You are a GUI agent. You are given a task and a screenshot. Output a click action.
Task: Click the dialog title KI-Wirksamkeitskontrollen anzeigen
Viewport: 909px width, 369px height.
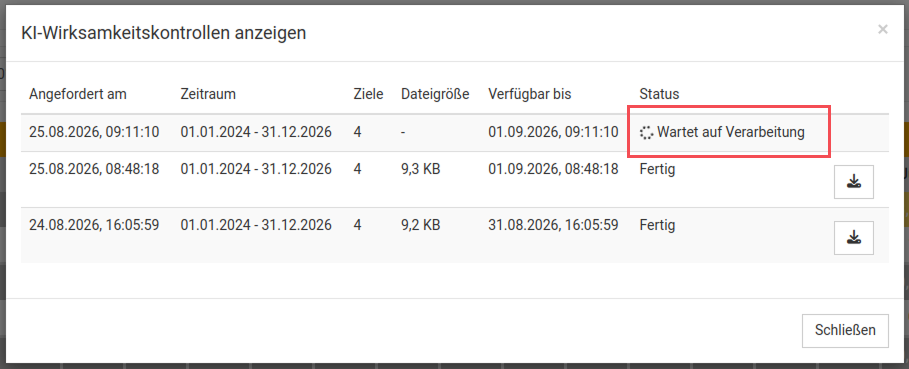pyautogui.click(x=163, y=33)
